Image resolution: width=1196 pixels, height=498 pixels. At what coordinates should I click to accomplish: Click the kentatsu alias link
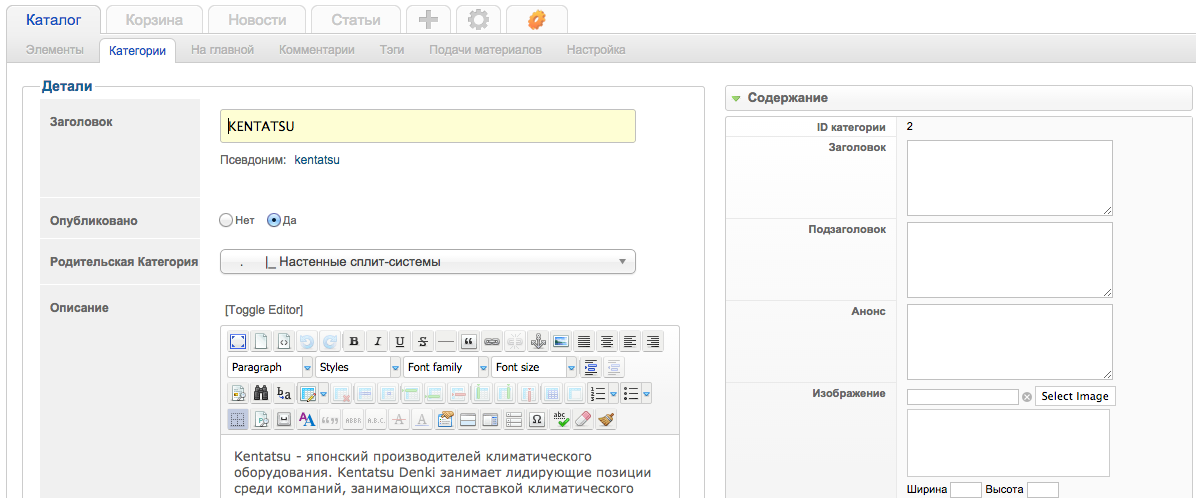pos(317,160)
